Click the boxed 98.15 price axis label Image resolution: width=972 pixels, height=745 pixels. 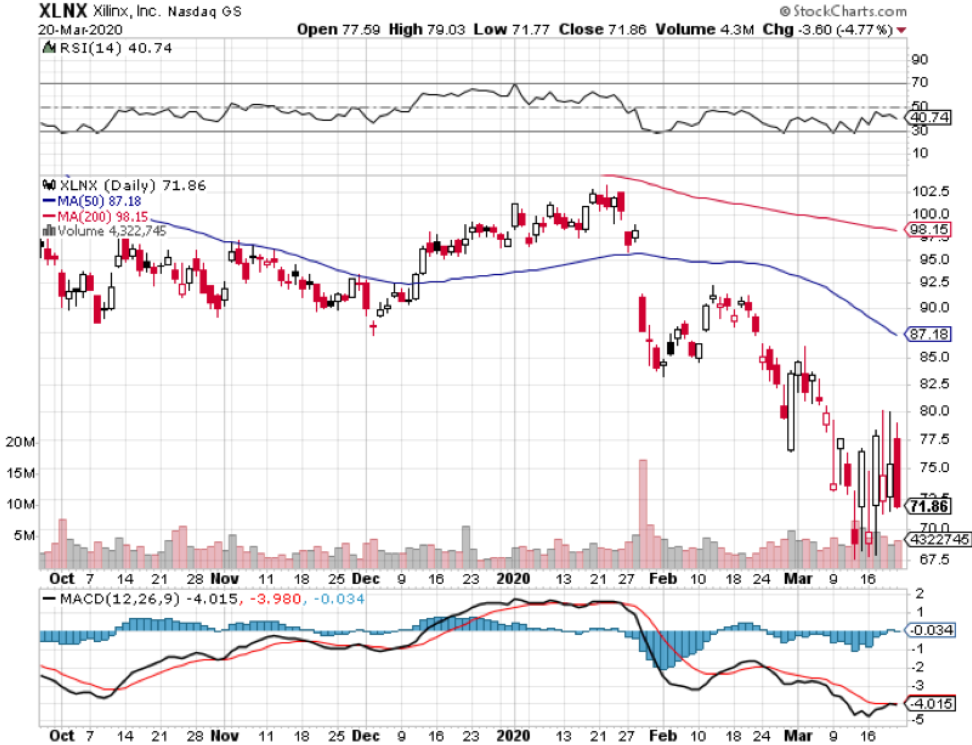click(x=929, y=230)
